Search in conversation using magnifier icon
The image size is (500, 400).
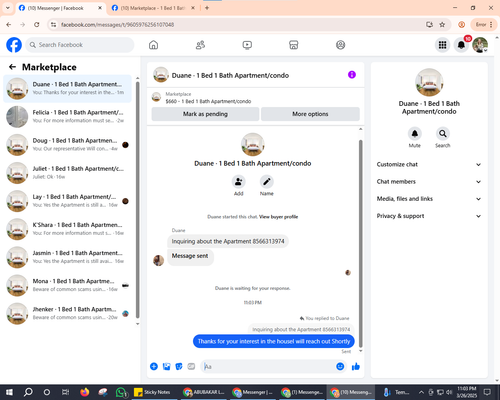click(443, 134)
